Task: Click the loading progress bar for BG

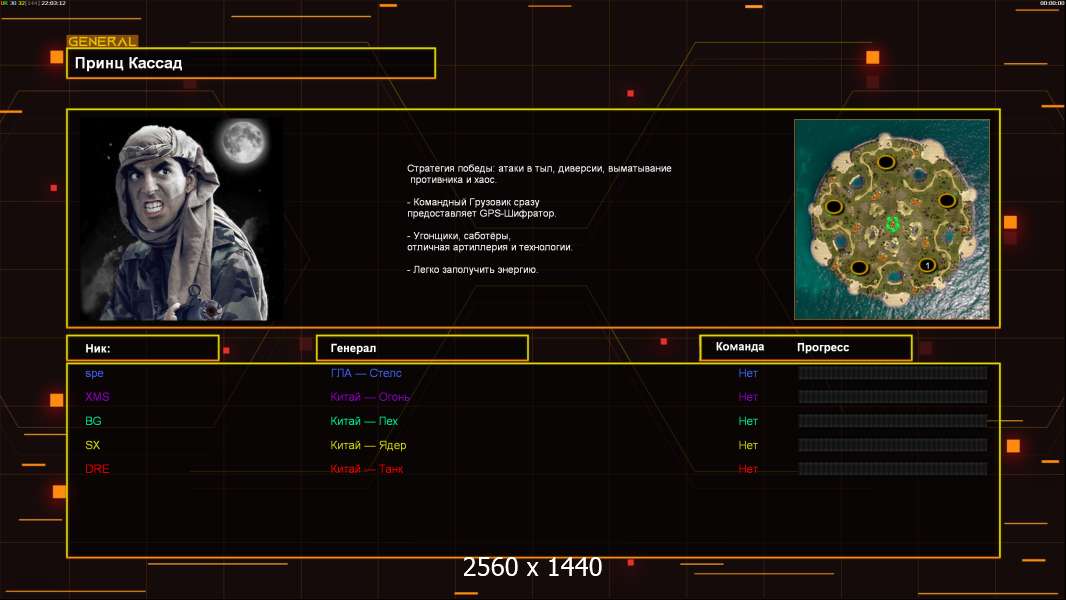Action: 893,421
